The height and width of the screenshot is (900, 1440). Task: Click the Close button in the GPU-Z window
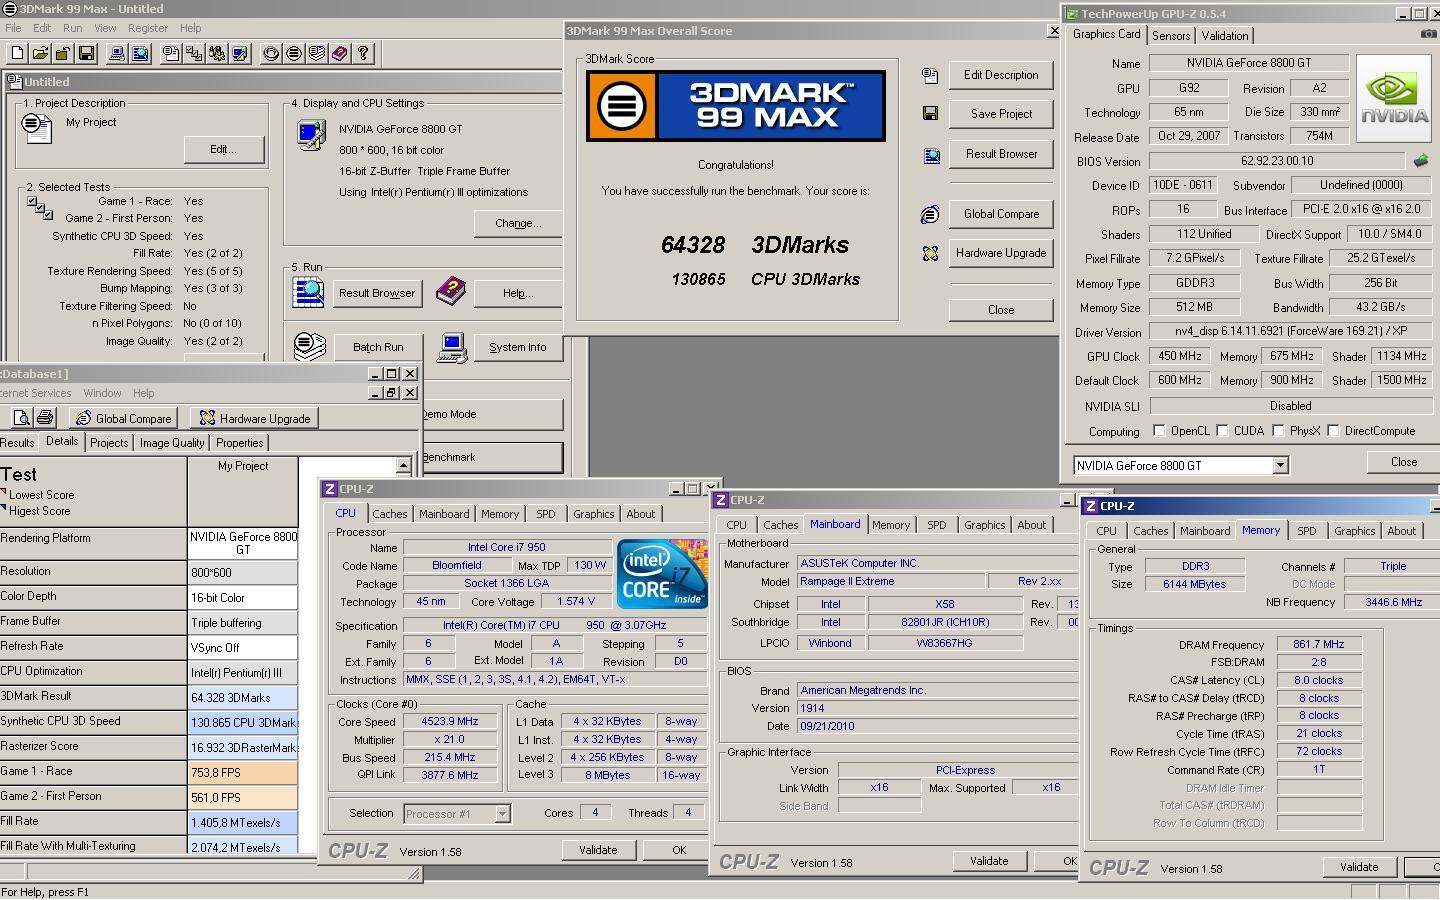point(1403,462)
